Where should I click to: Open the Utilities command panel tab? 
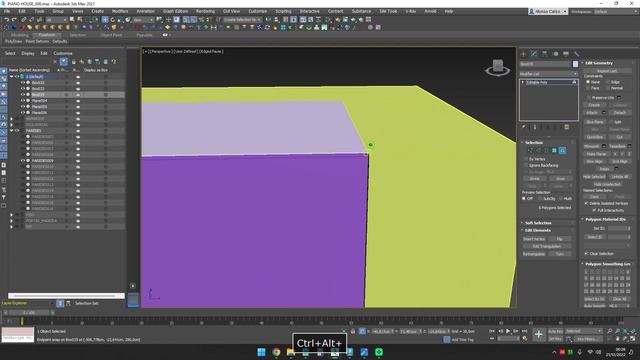(576, 54)
